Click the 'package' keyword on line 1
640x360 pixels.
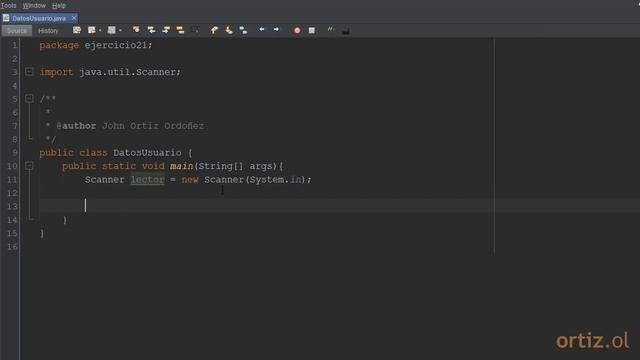coord(59,45)
